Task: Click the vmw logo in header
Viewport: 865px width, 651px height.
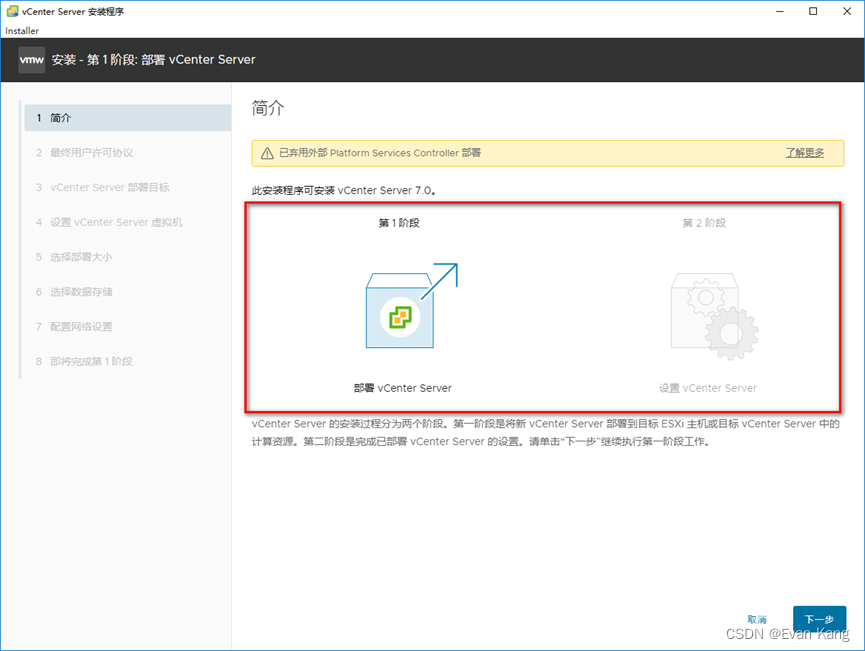Action: 31,60
